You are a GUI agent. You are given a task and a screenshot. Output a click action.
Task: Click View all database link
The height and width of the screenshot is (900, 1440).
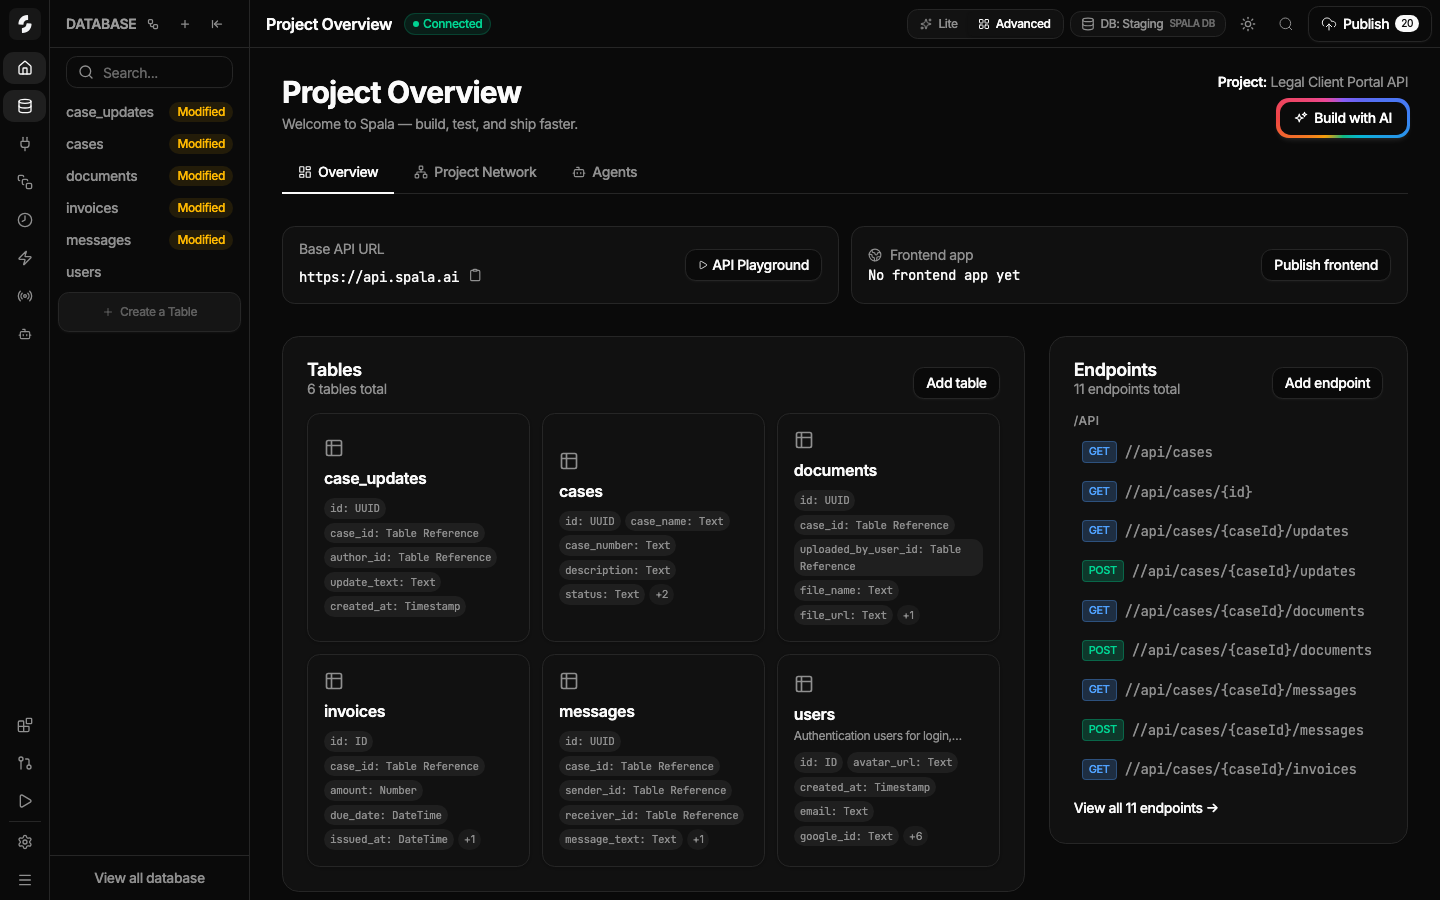coord(149,878)
